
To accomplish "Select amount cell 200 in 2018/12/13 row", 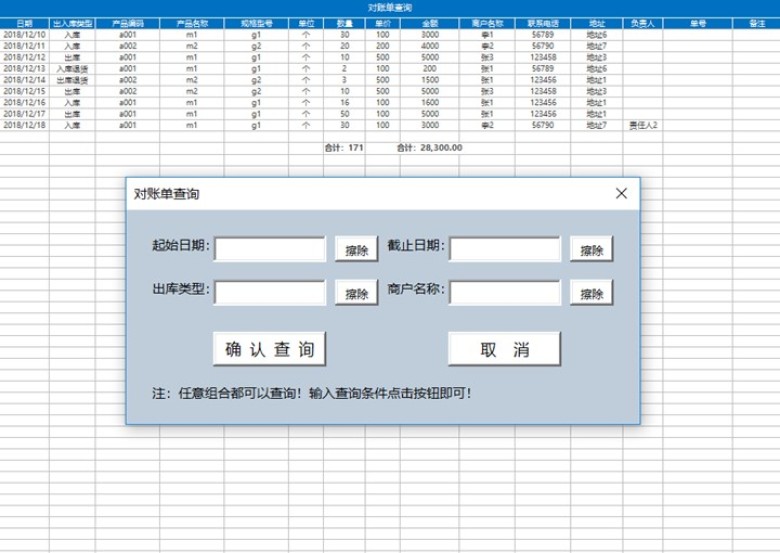I will [430, 69].
